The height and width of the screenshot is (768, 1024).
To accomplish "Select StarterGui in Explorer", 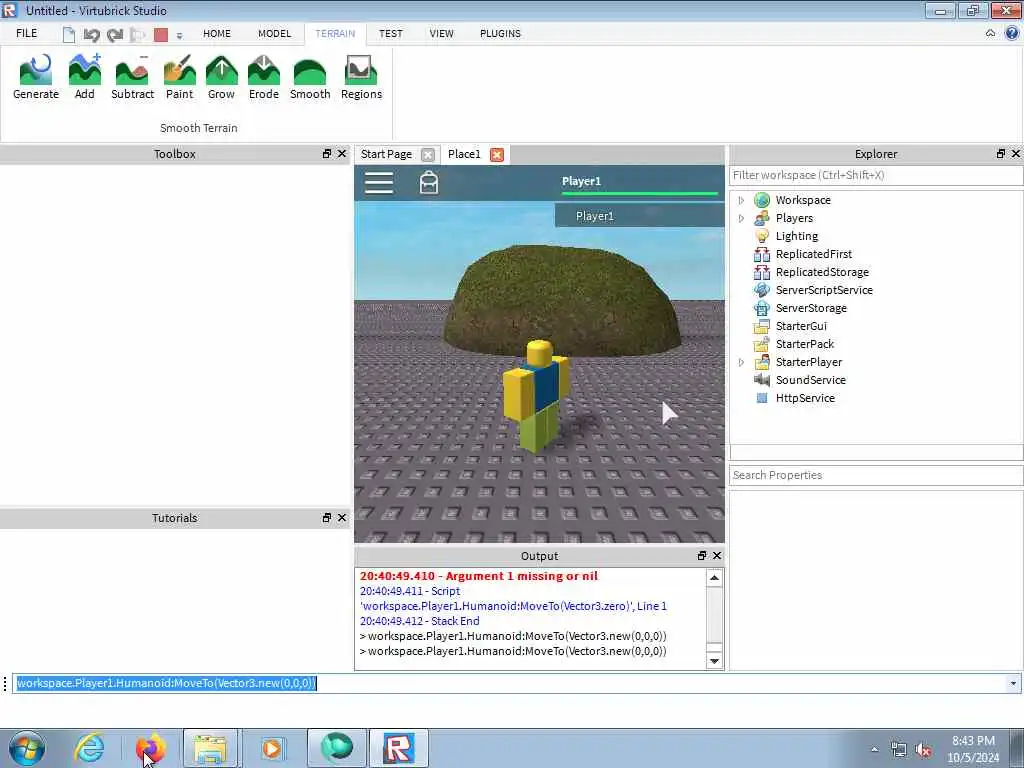I will point(801,326).
